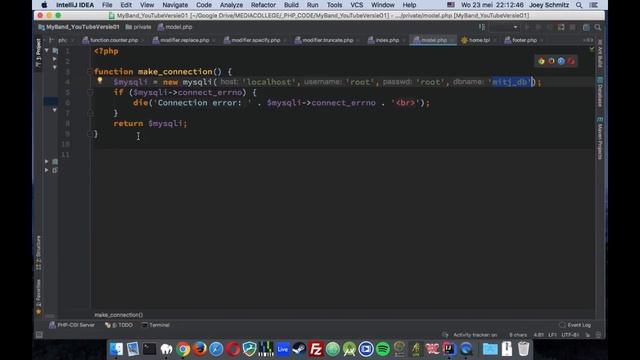Click 'localhost' host string in code
This screenshot has height=360, width=640.
click(269, 82)
